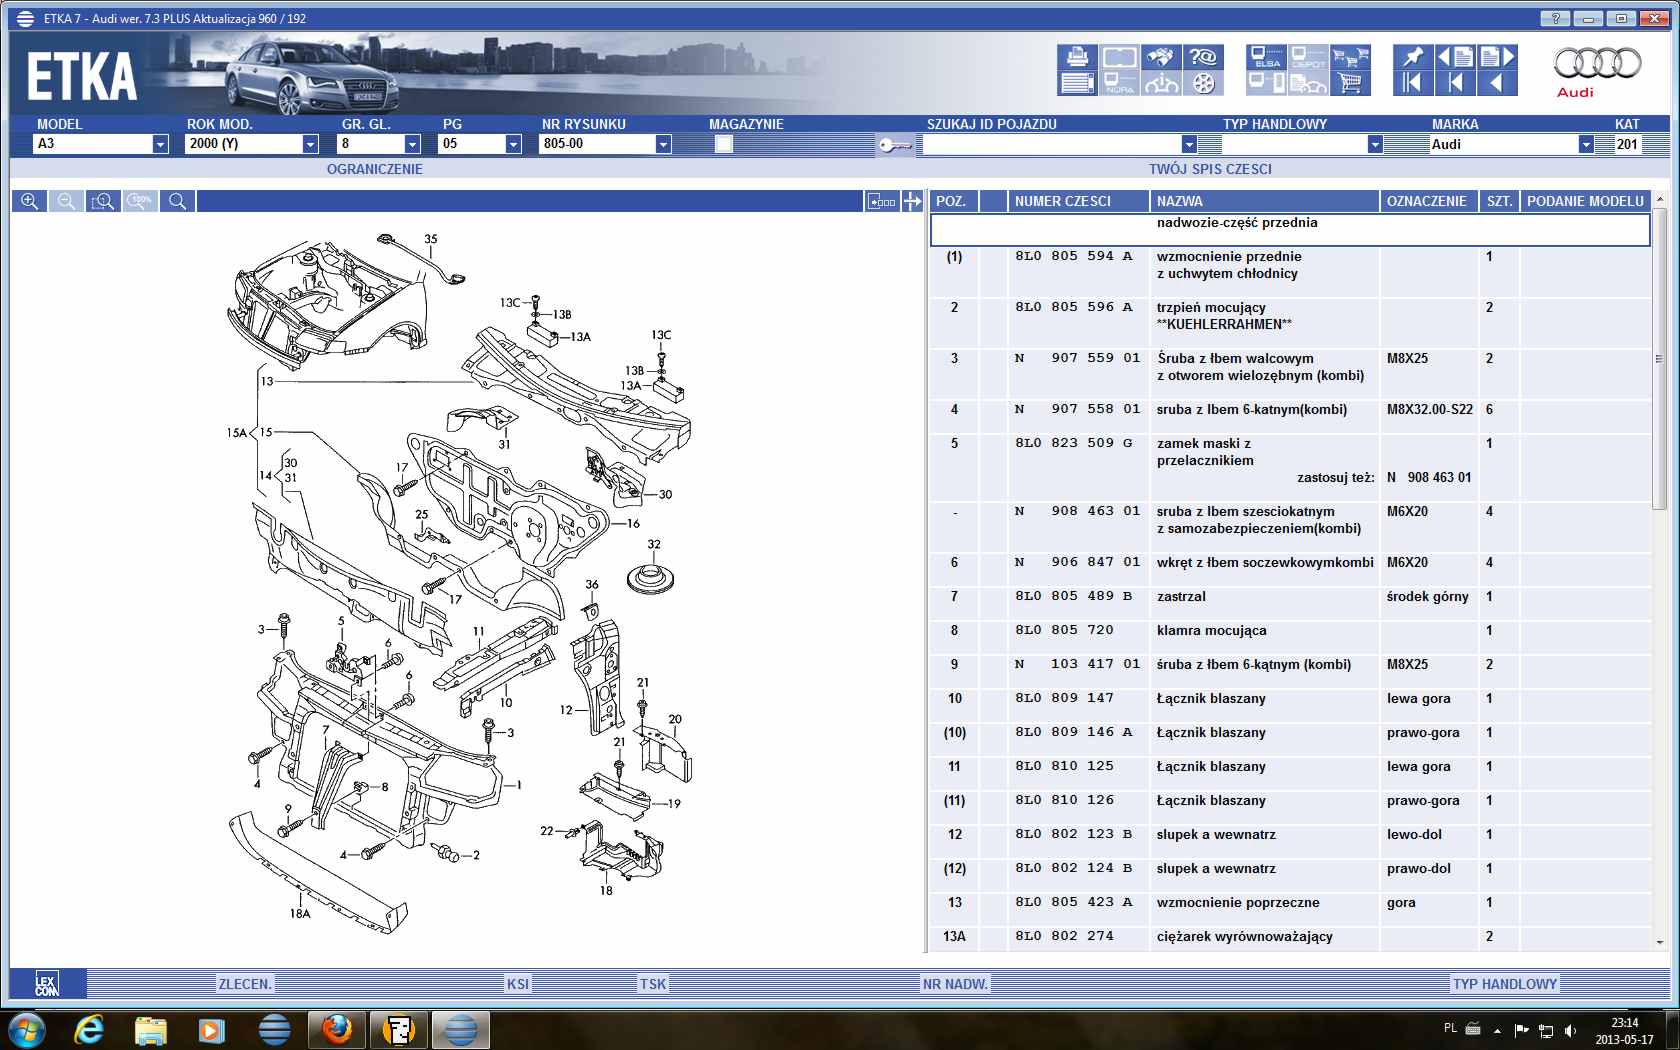The height and width of the screenshot is (1050, 1680).
Task: Click the plain back arrow icon
Action: 1497,83
